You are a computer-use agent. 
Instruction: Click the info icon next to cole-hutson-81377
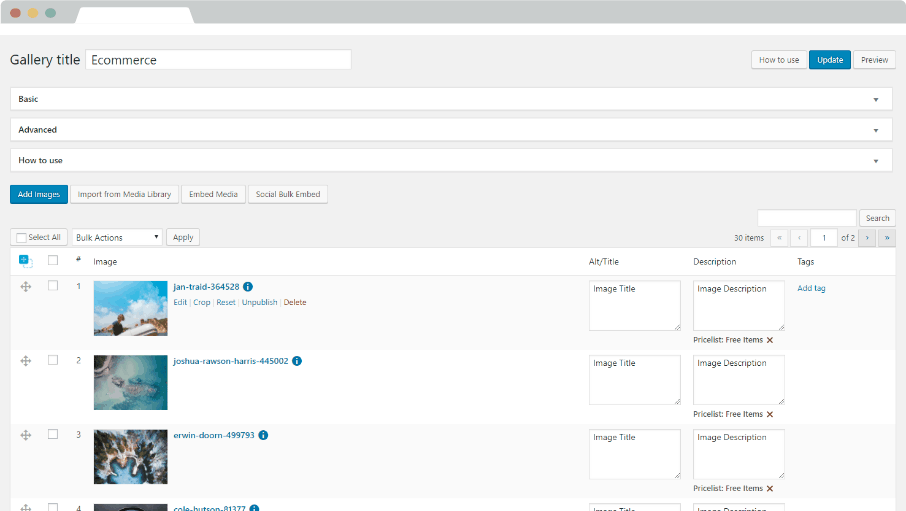click(254, 508)
